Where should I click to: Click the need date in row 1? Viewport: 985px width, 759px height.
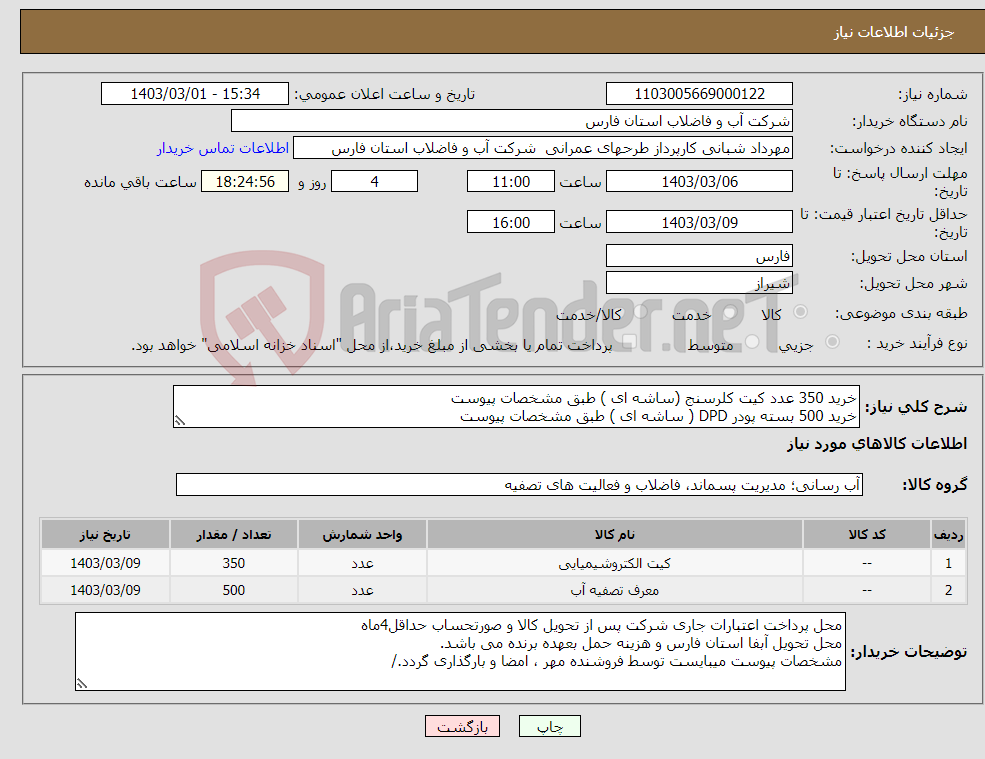point(106,563)
